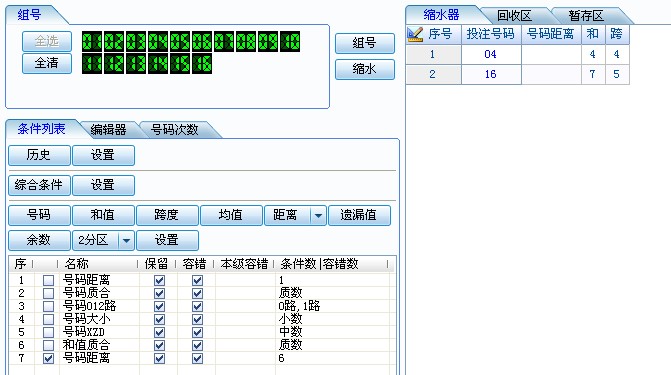Image resolution: width=671 pixels, height=375 pixels.
Task: Select green number tile 08
Action: (x=246, y=42)
